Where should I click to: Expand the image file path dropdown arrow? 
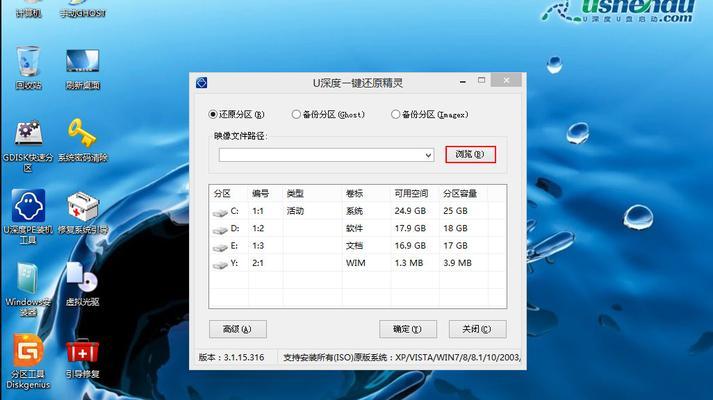428,155
